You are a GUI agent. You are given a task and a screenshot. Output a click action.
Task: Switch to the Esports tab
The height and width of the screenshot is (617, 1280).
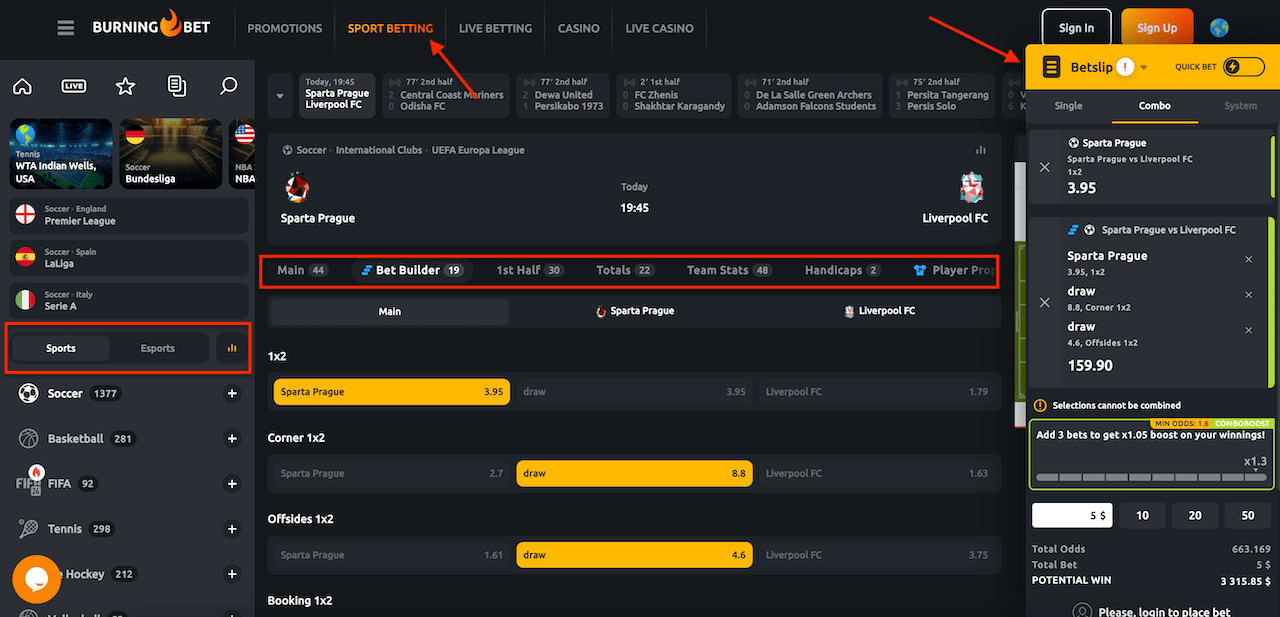(158, 348)
